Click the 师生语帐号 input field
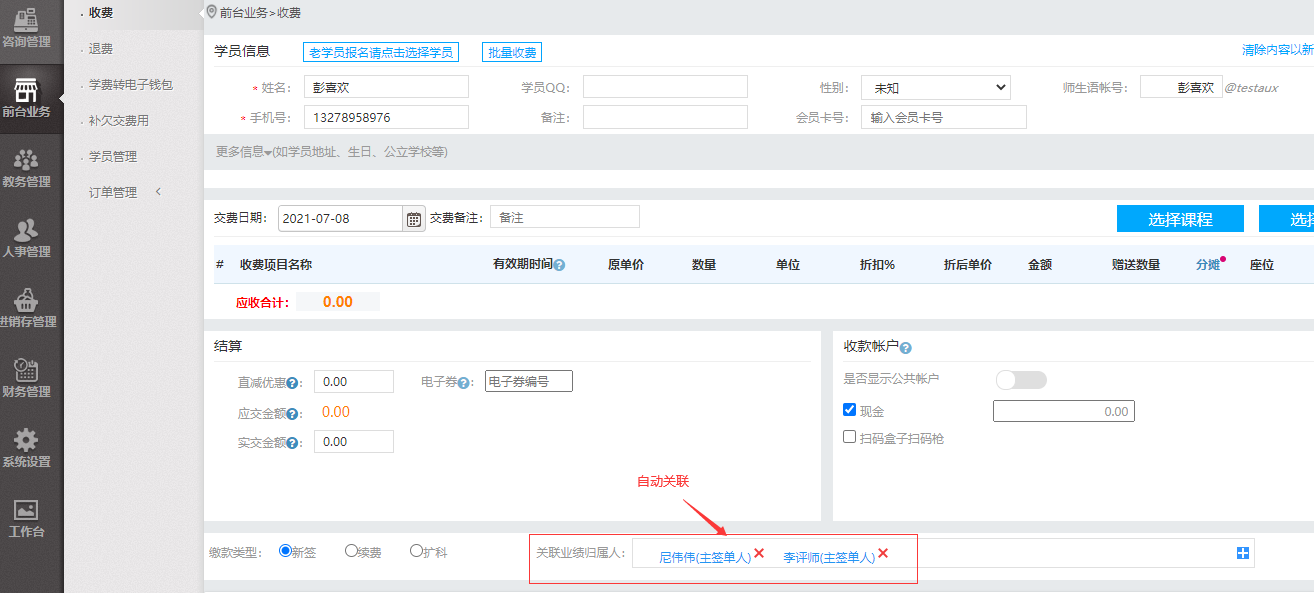 point(1181,87)
